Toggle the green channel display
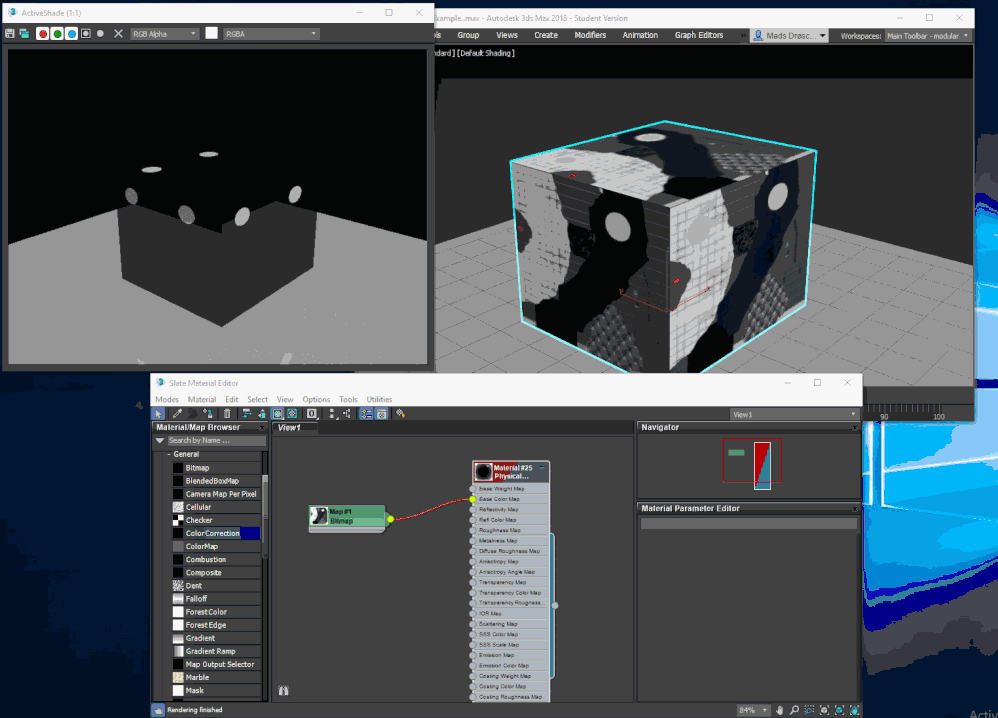 coord(57,33)
